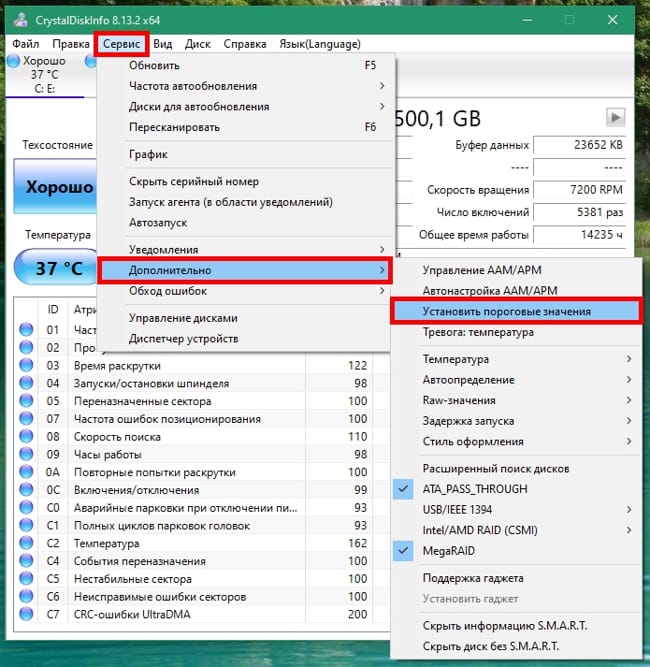Open the Справка menu
This screenshot has width=650, height=667.
tap(245, 44)
